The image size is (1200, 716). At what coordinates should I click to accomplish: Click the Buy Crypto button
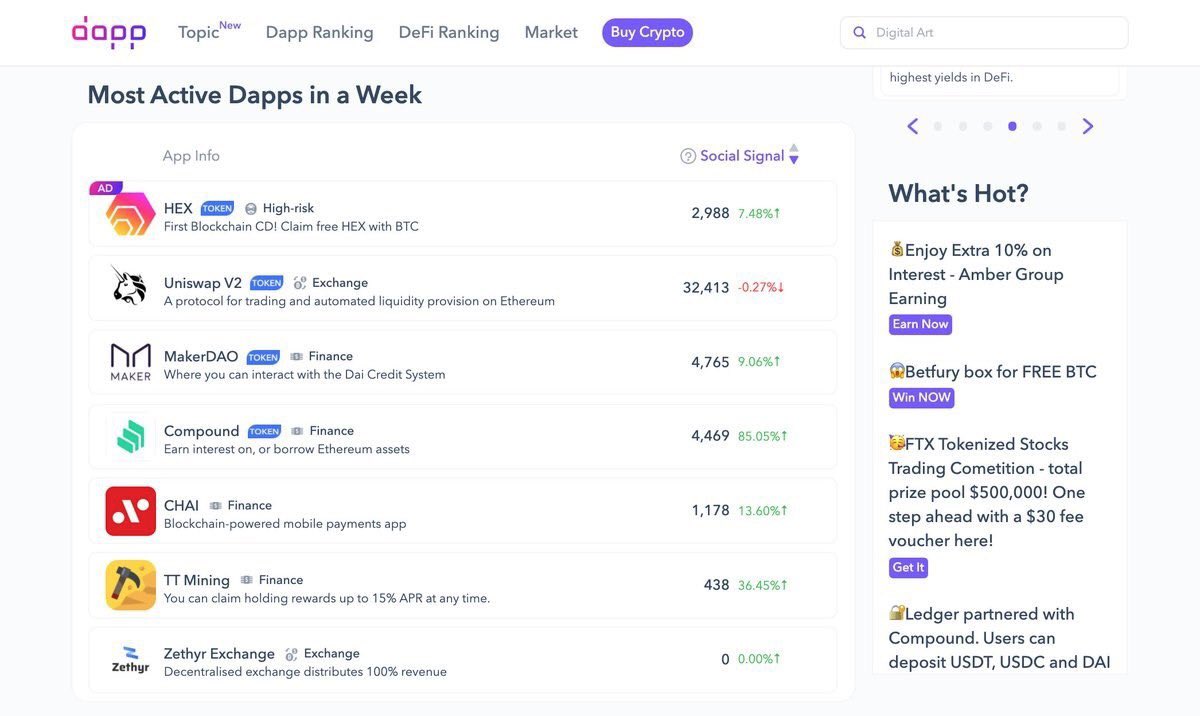647,32
